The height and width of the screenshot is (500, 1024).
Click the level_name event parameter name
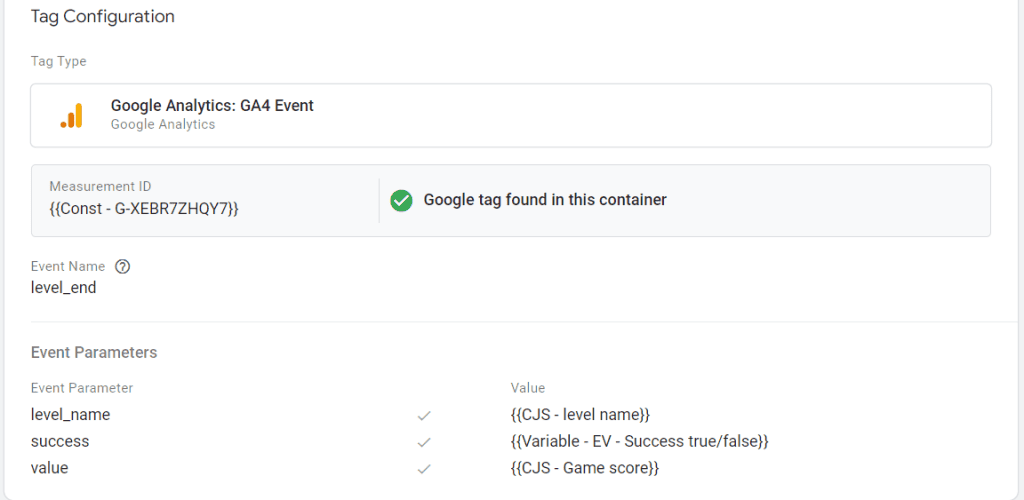coord(71,414)
